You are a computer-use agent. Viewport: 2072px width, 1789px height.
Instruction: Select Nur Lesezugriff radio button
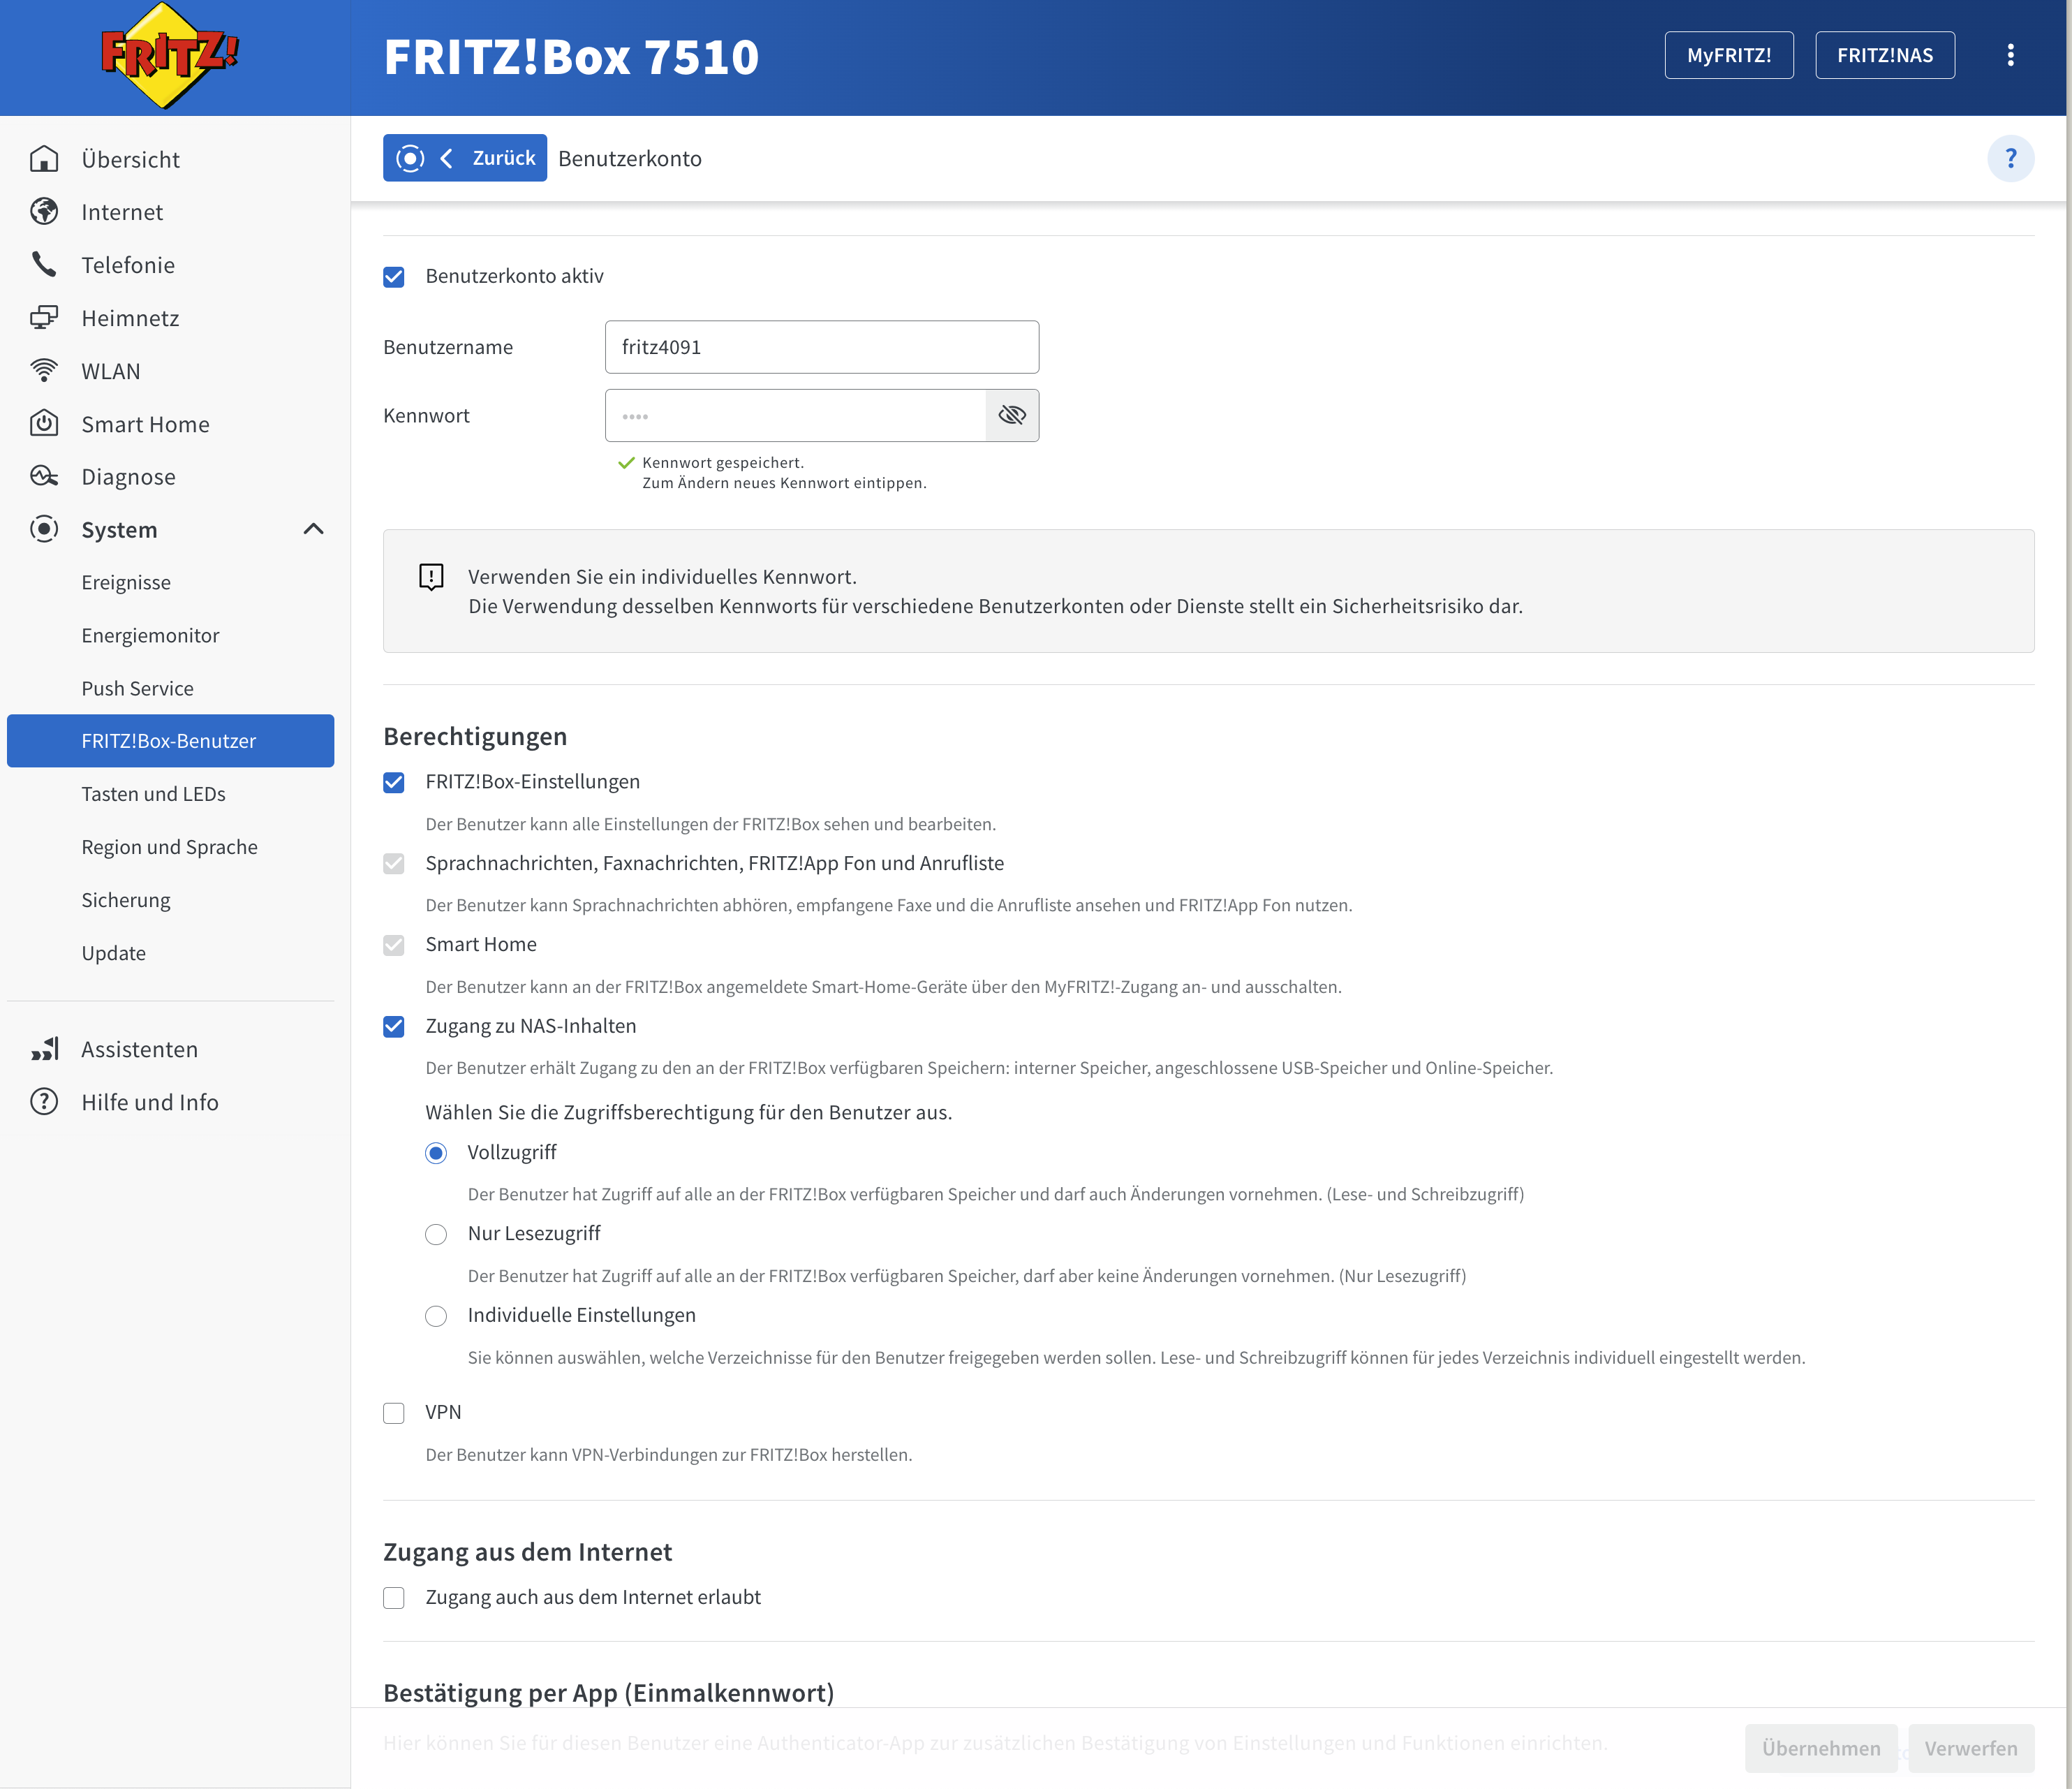tap(436, 1234)
